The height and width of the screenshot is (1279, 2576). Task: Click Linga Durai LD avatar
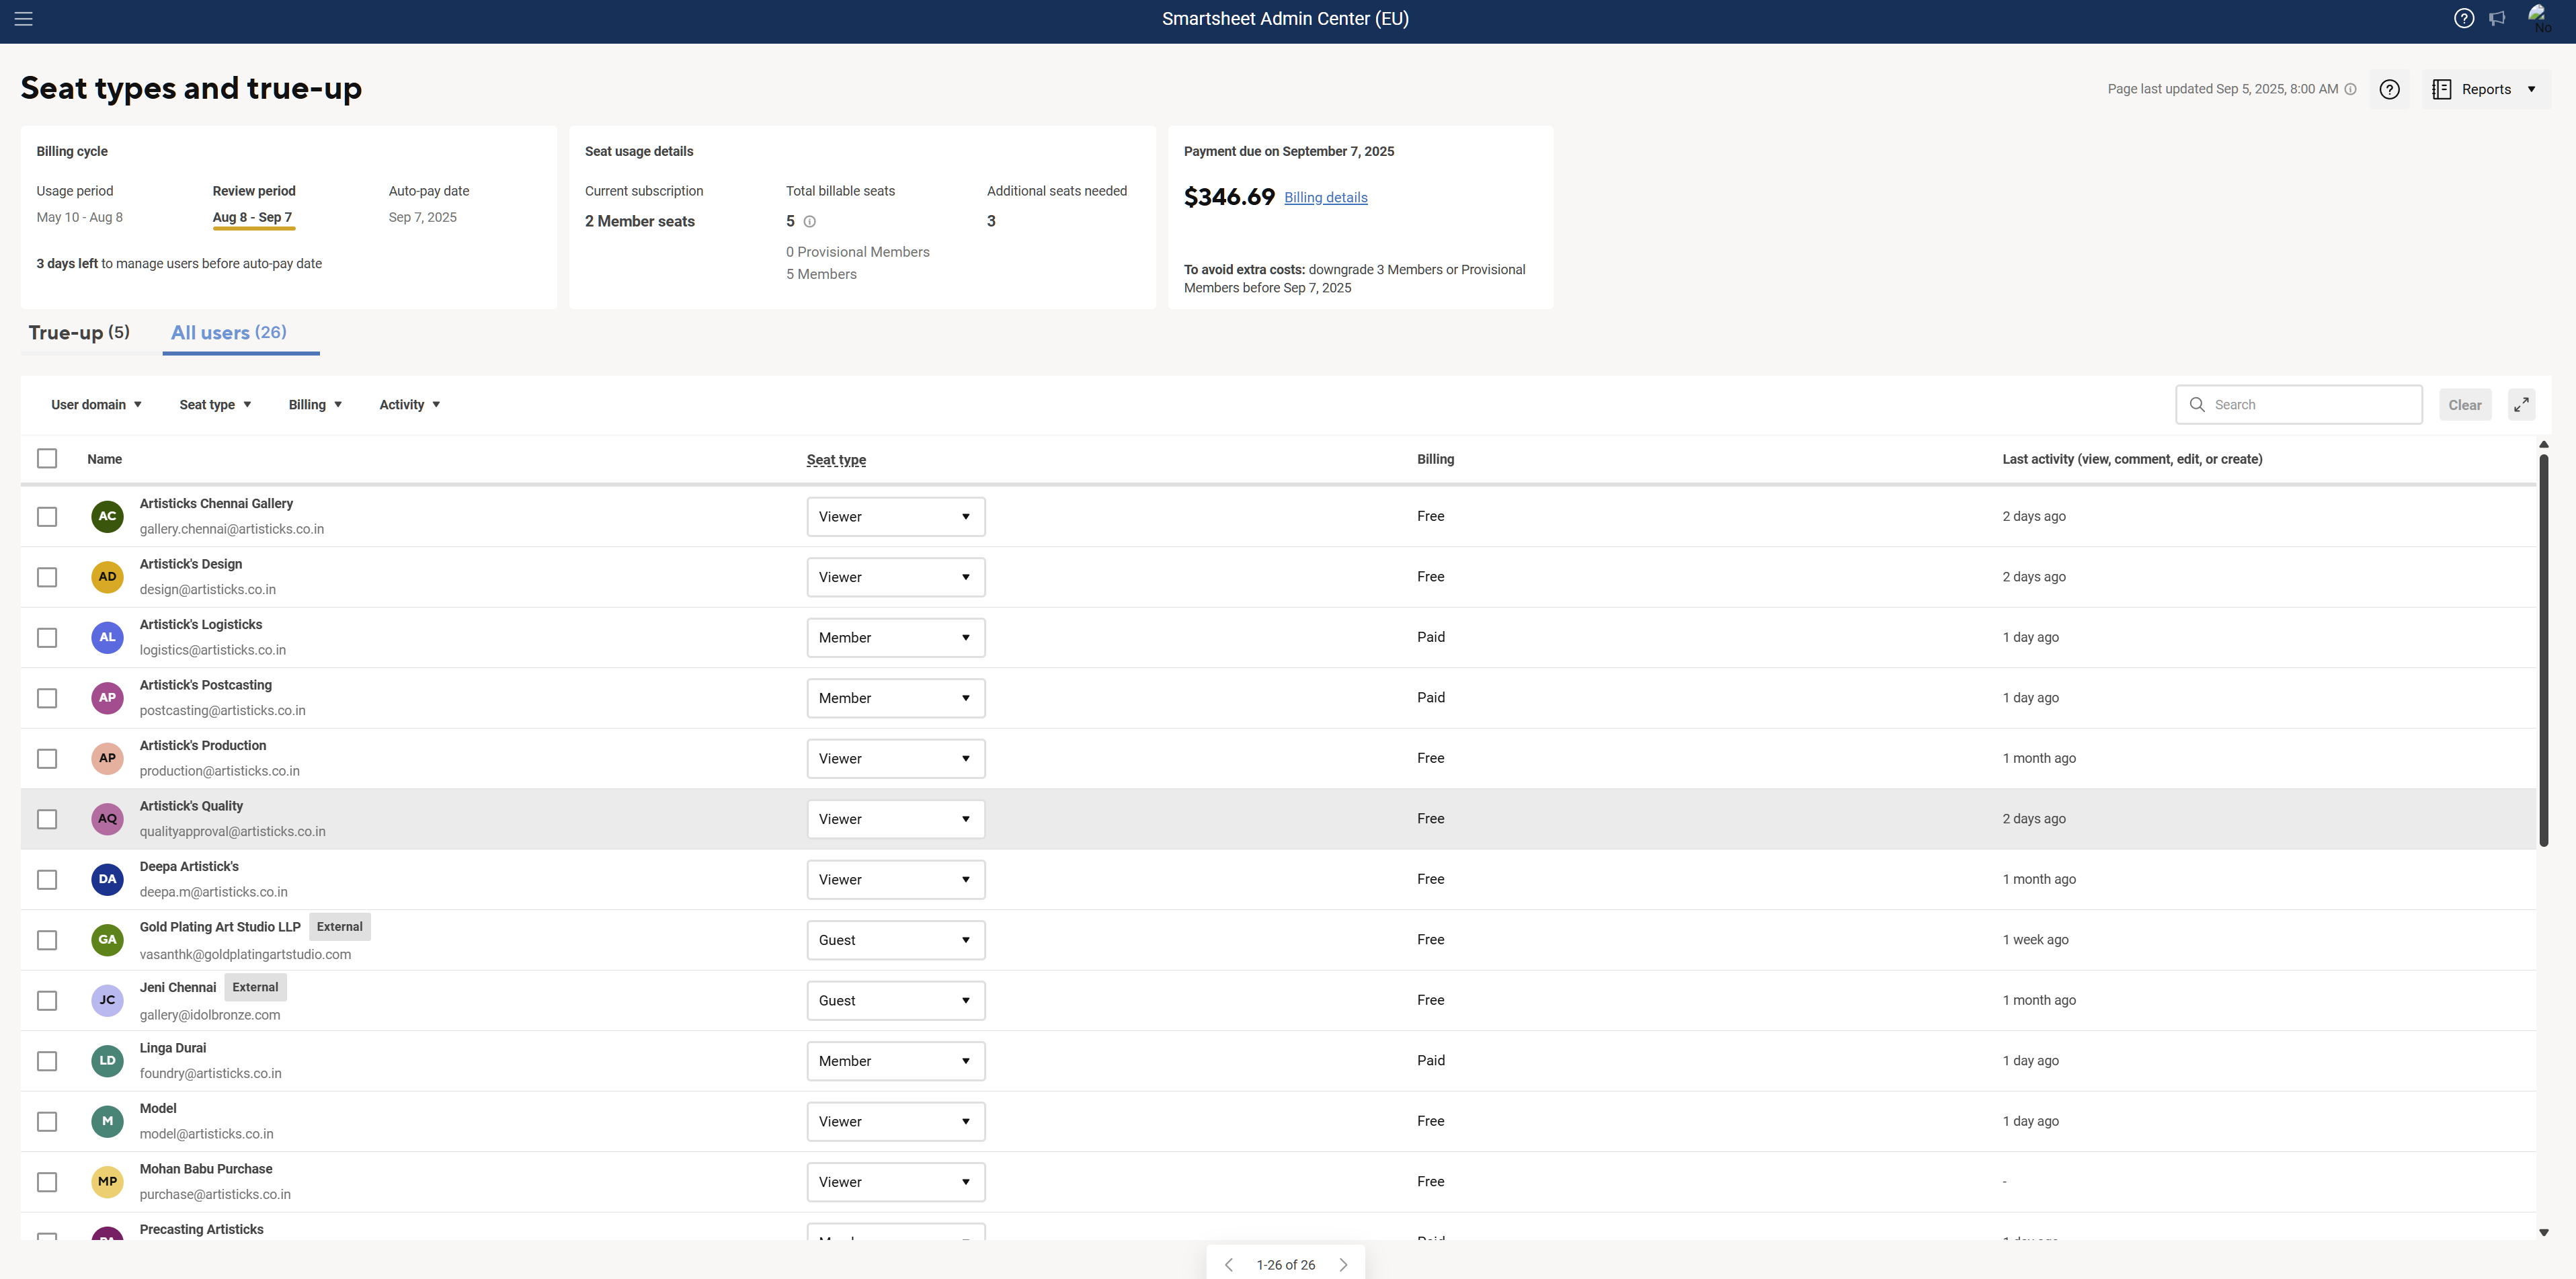coord(107,1061)
